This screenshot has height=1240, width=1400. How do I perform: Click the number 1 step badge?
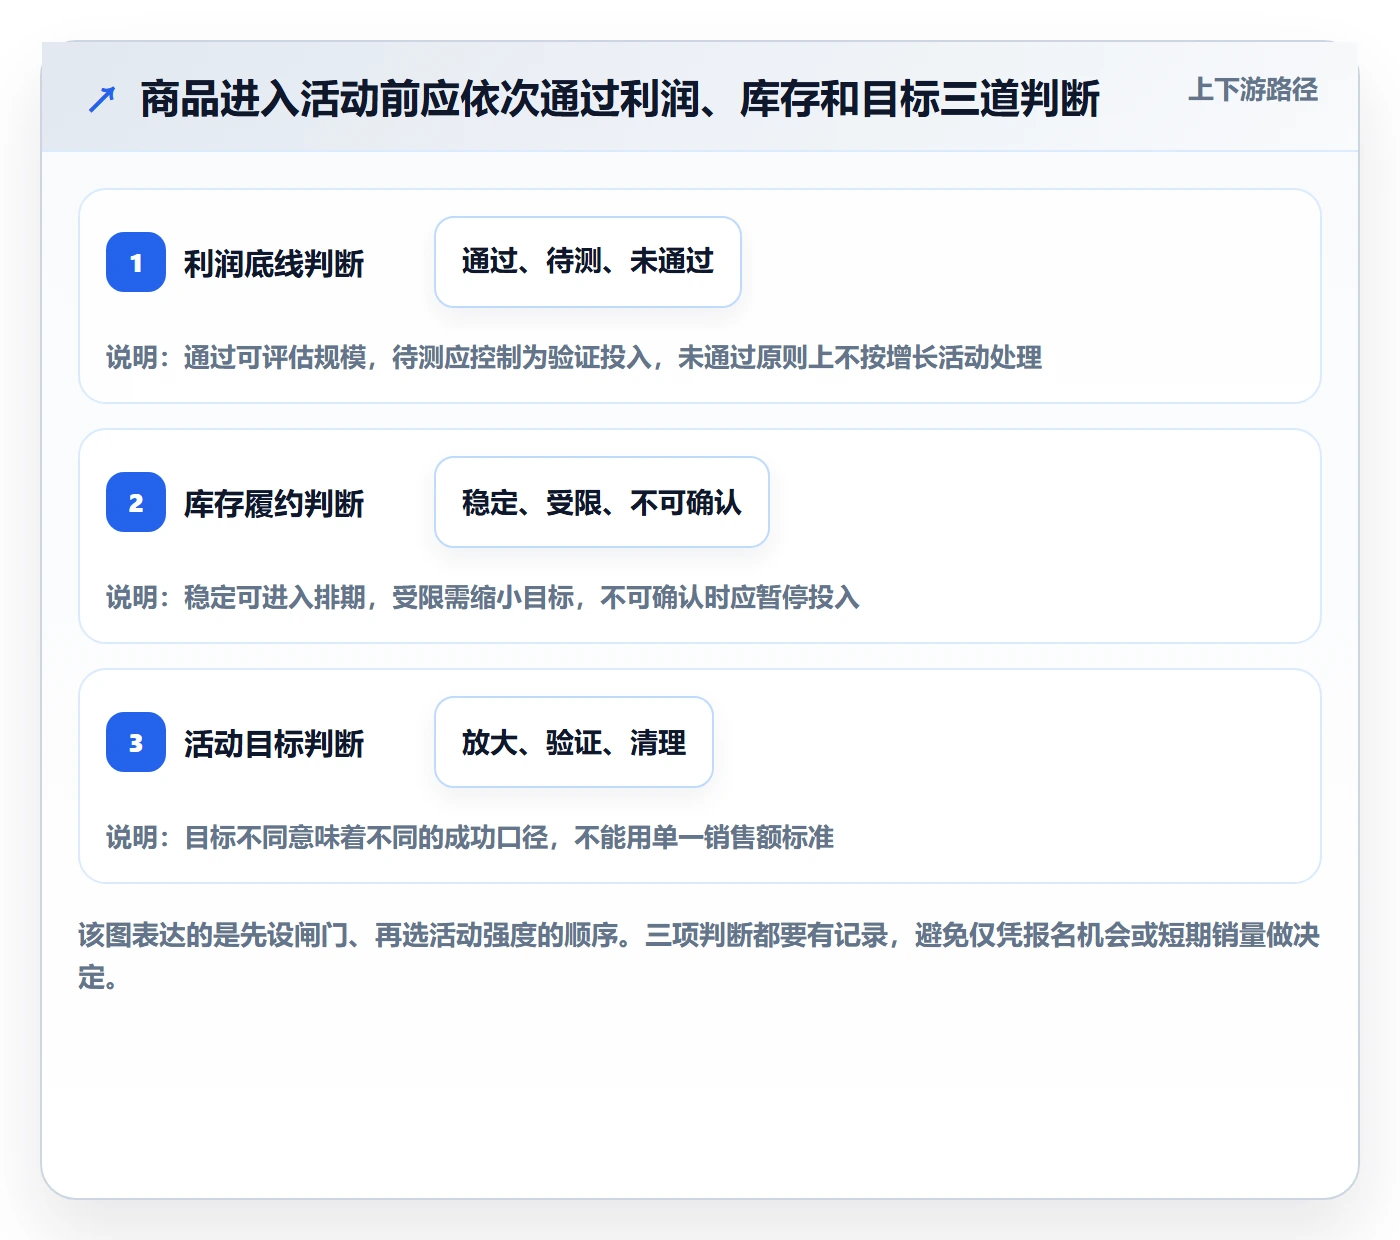point(136,262)
